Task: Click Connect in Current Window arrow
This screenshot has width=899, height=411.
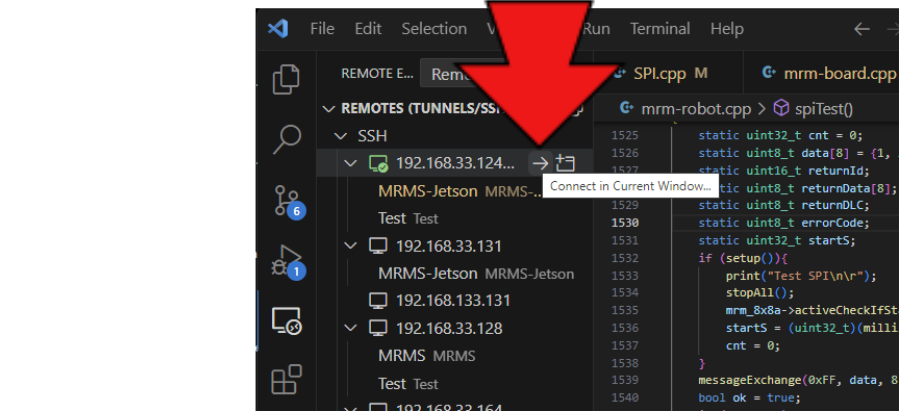Action: (x=540, y=163)
